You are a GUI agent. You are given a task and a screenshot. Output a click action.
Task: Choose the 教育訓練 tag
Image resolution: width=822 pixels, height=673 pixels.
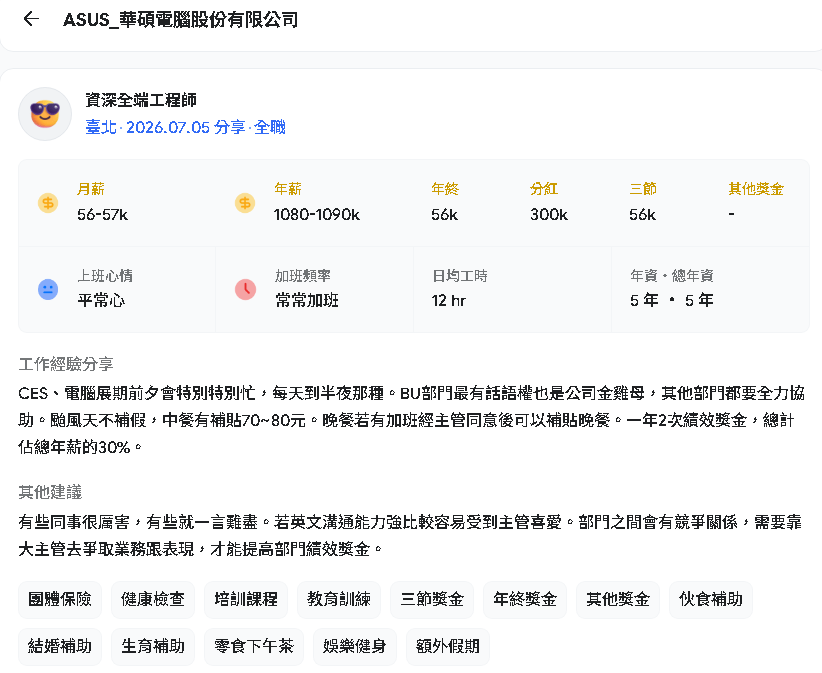(x=339, y=600)
